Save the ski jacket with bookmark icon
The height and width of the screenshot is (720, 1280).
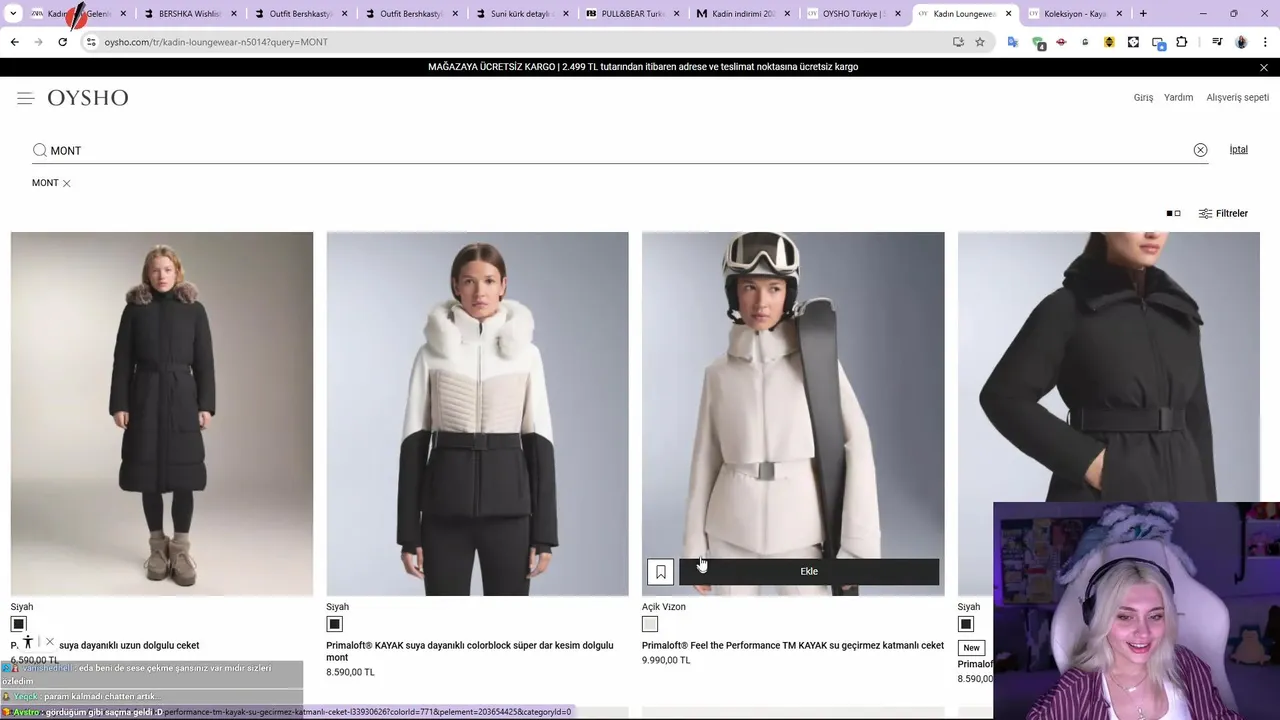[660, 572]
